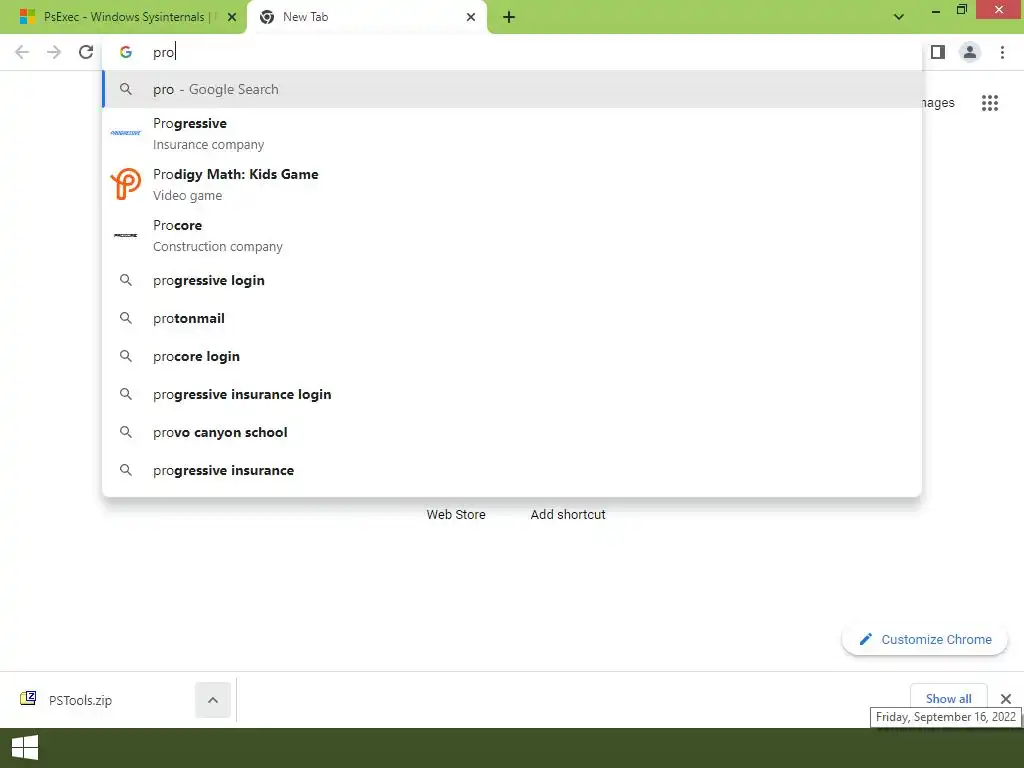Viewport: 1024px width, 768px height.
Task: Select the progressive login suggestion
Action: click(x=512, y=280)
